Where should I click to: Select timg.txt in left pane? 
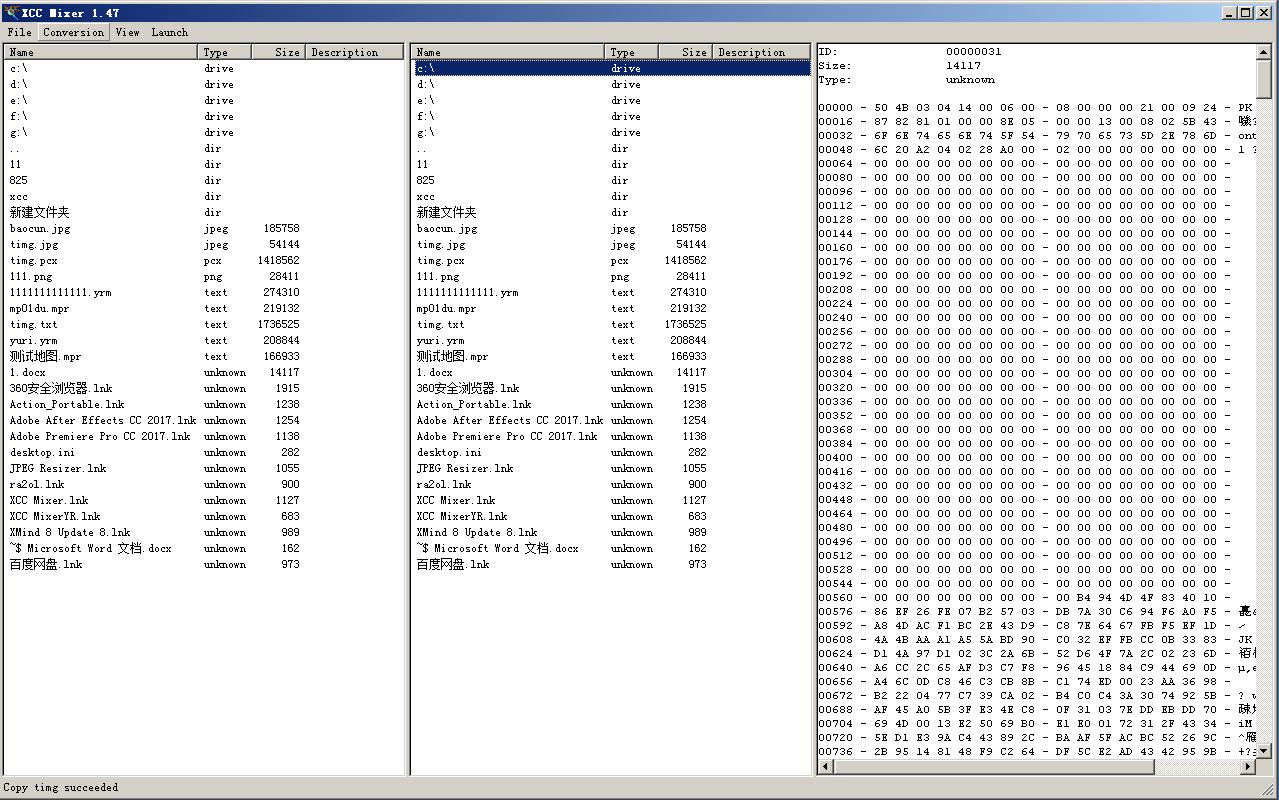pos(34,324)
